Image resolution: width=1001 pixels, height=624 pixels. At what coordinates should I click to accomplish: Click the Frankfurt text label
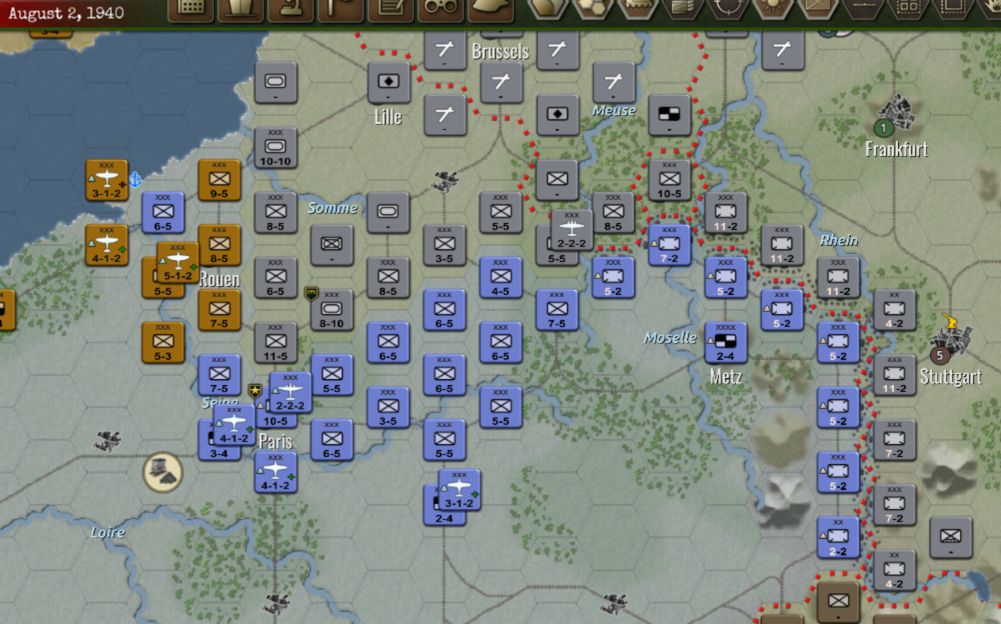click(896, 149)
